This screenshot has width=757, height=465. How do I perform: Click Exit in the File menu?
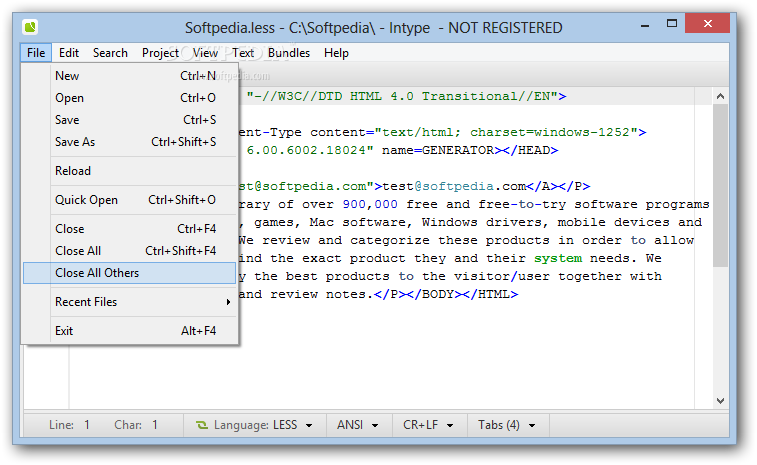pyautogui.click(x=129, y=331)
